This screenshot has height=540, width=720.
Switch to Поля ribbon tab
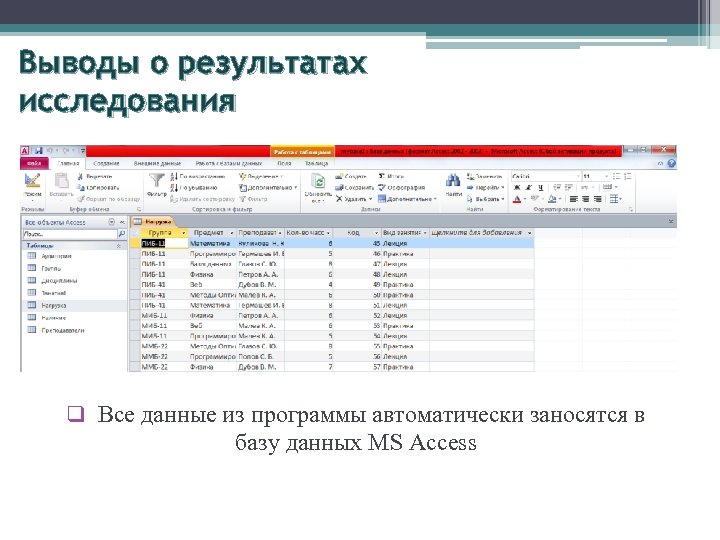[284, 163]
